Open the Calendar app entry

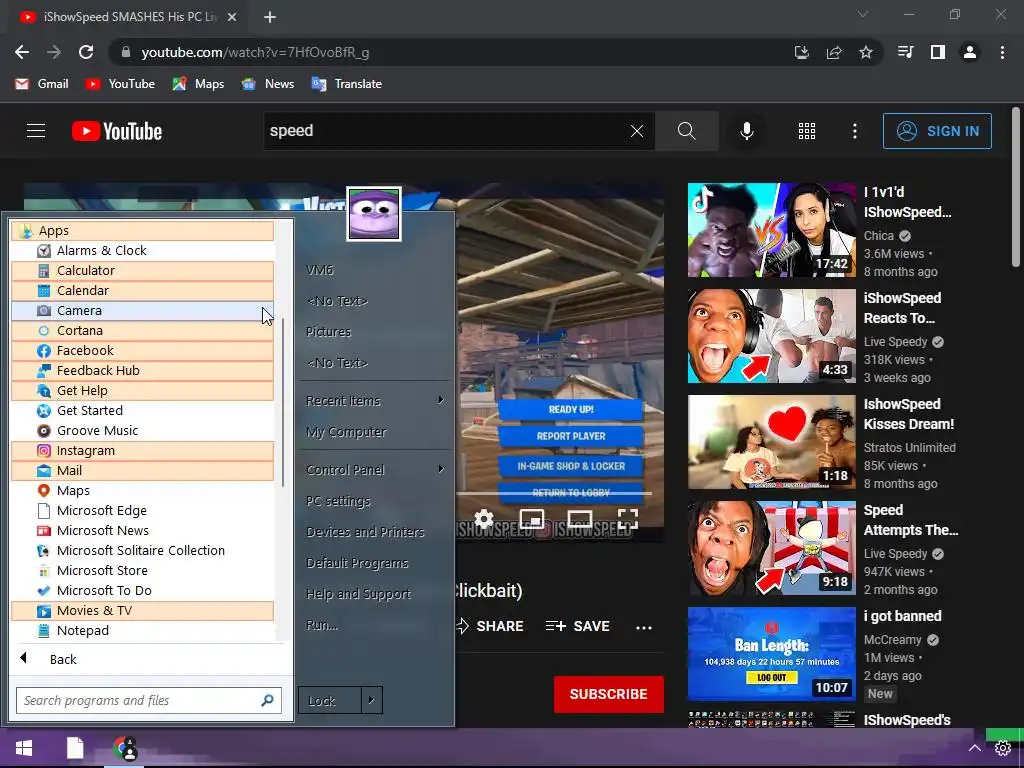pyautogui.click(x=142, y=291)
